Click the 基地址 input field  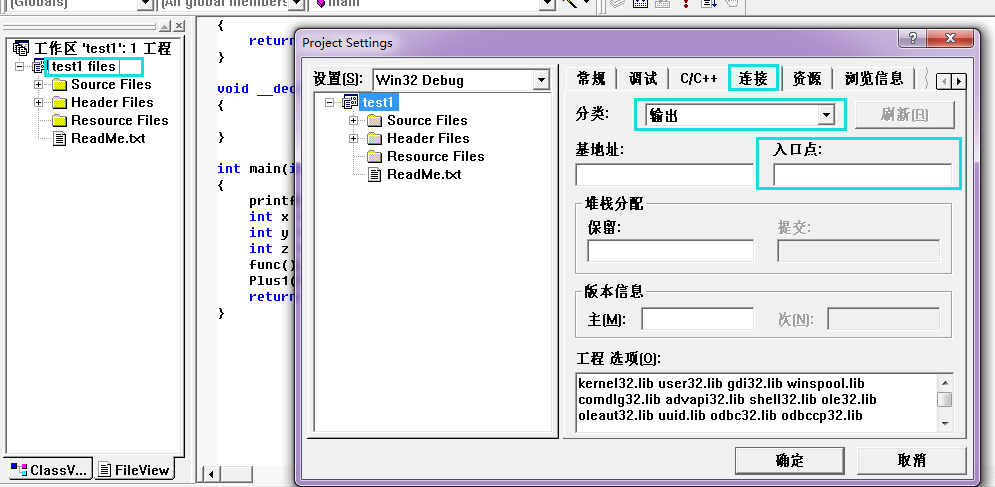pos(664,175)
